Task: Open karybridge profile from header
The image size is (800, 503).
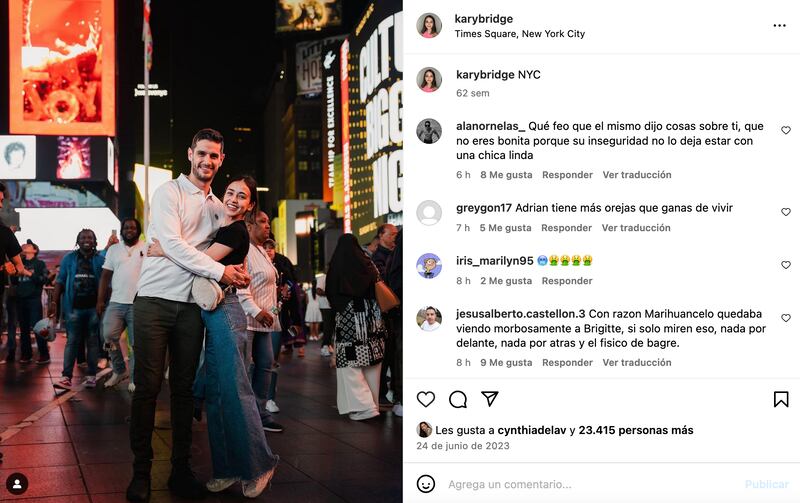Action: (x=484, y=19)
